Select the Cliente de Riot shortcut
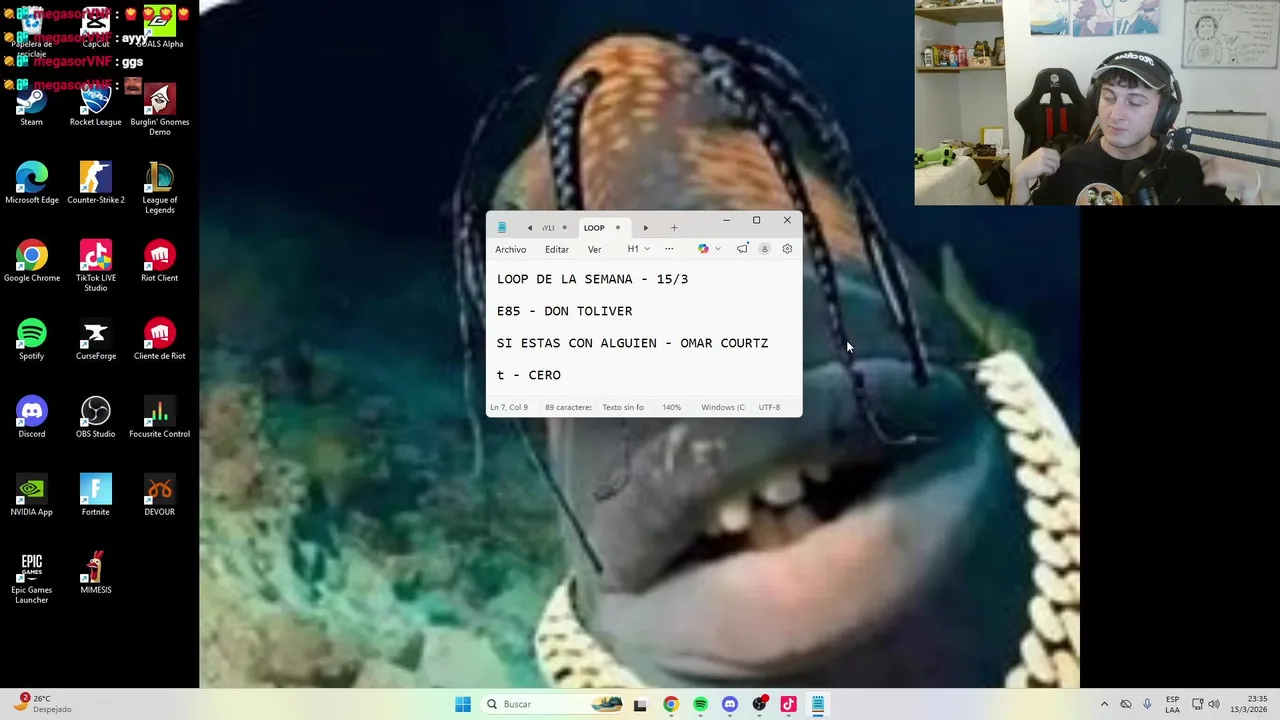The width and height of the screenshot is (1280, 720). pos(159,339)
